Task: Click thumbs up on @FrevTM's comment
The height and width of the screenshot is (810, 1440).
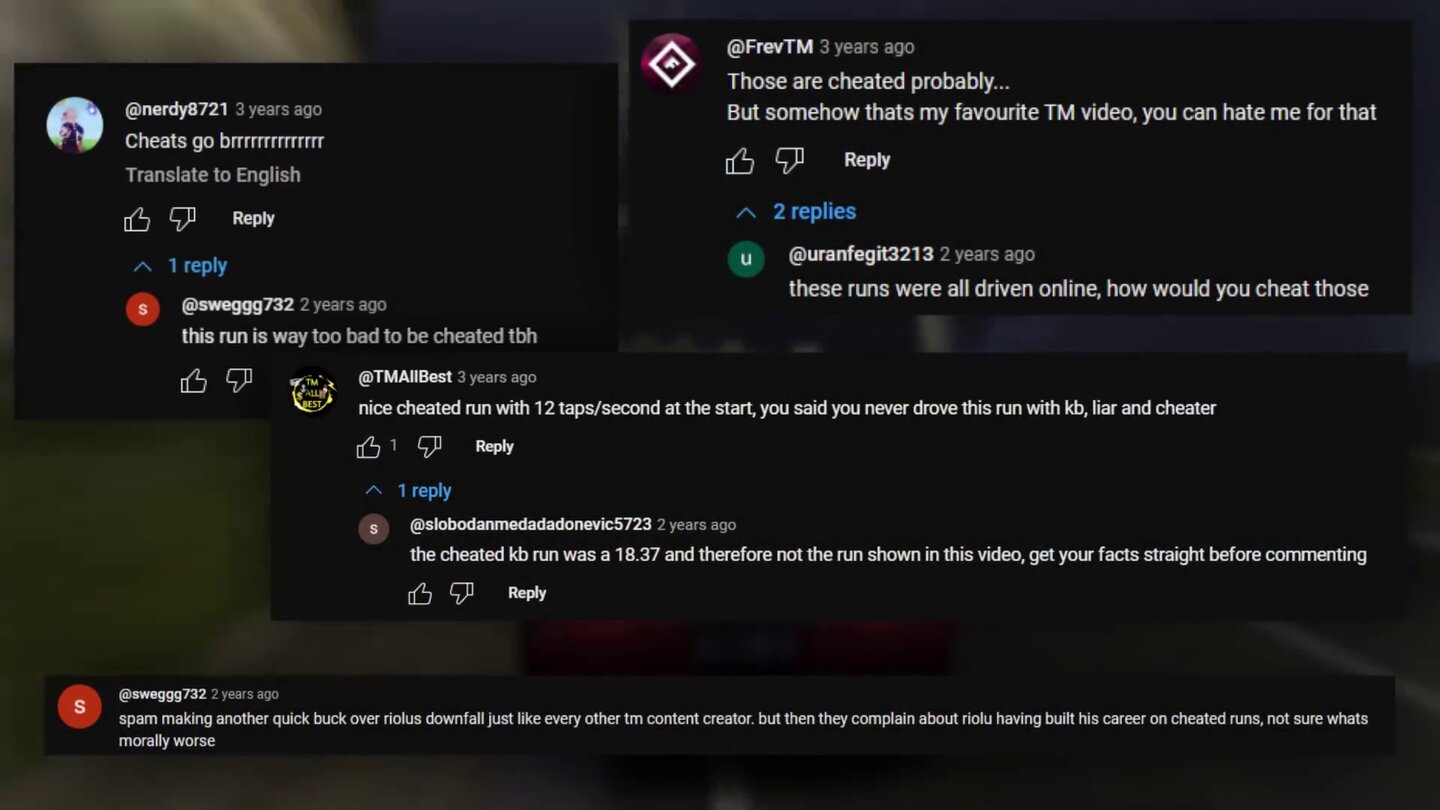Action: click(740, 160)
